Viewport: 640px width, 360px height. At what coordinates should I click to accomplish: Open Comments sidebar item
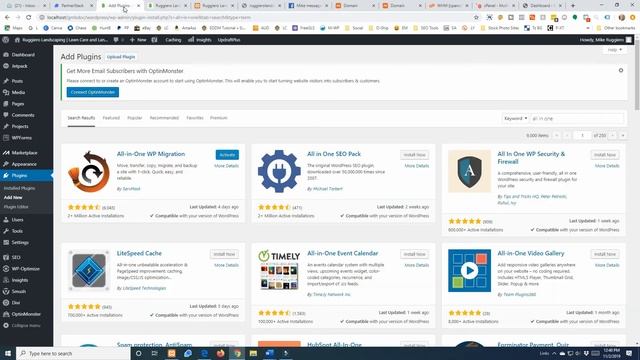pos(23,115)
